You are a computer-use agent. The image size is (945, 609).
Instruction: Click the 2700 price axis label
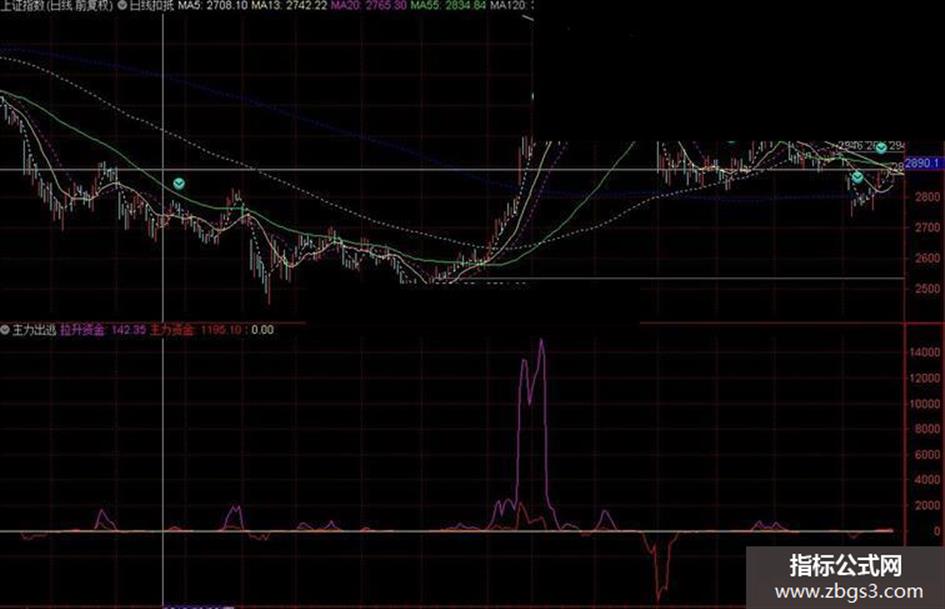(x=927, y=227)
